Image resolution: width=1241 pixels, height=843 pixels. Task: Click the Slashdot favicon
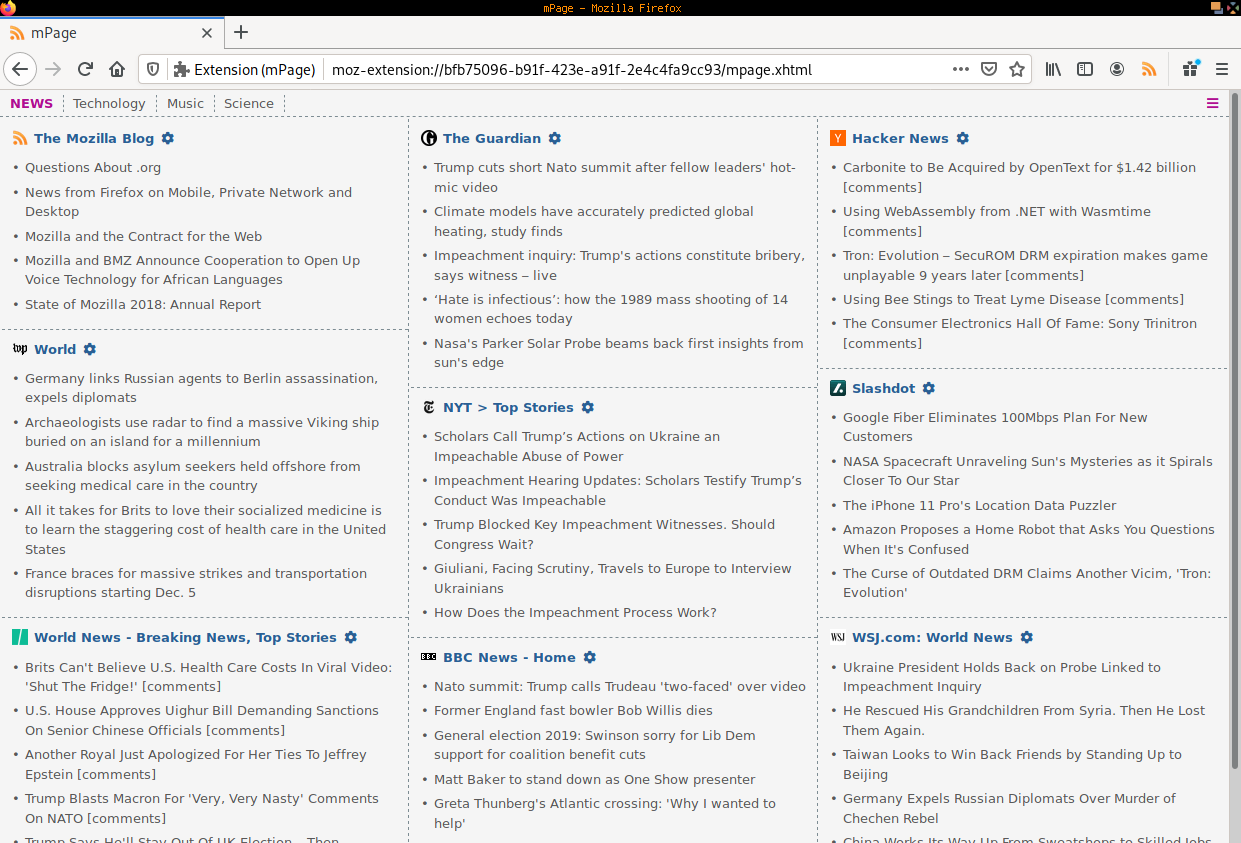838,388
